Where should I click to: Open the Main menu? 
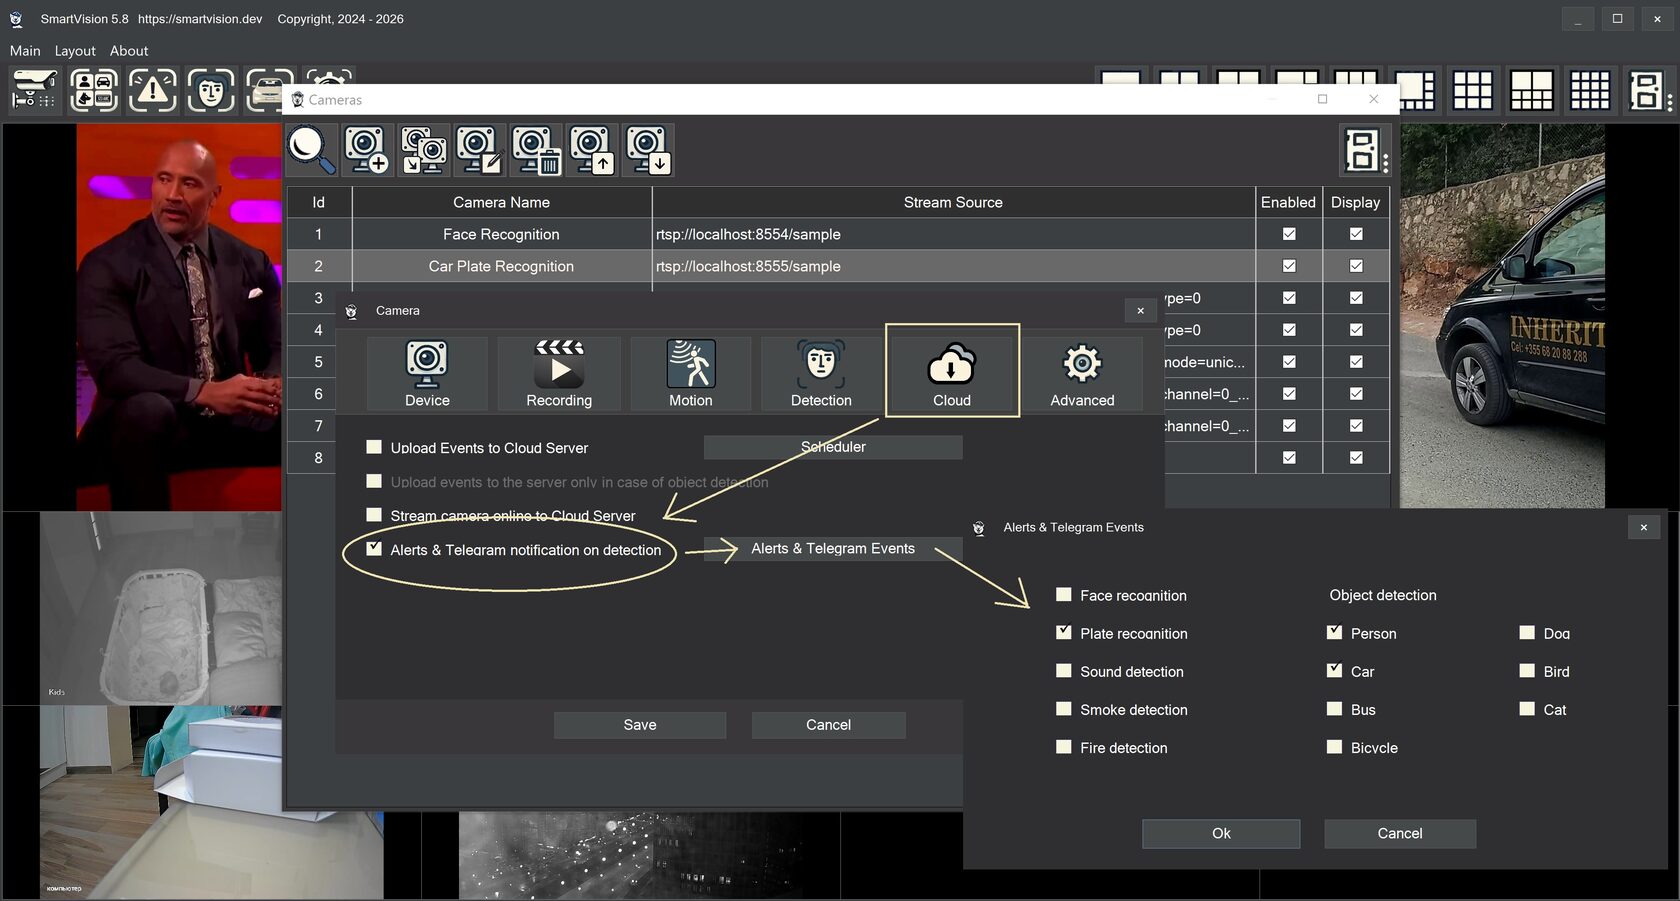click(25, 51)
